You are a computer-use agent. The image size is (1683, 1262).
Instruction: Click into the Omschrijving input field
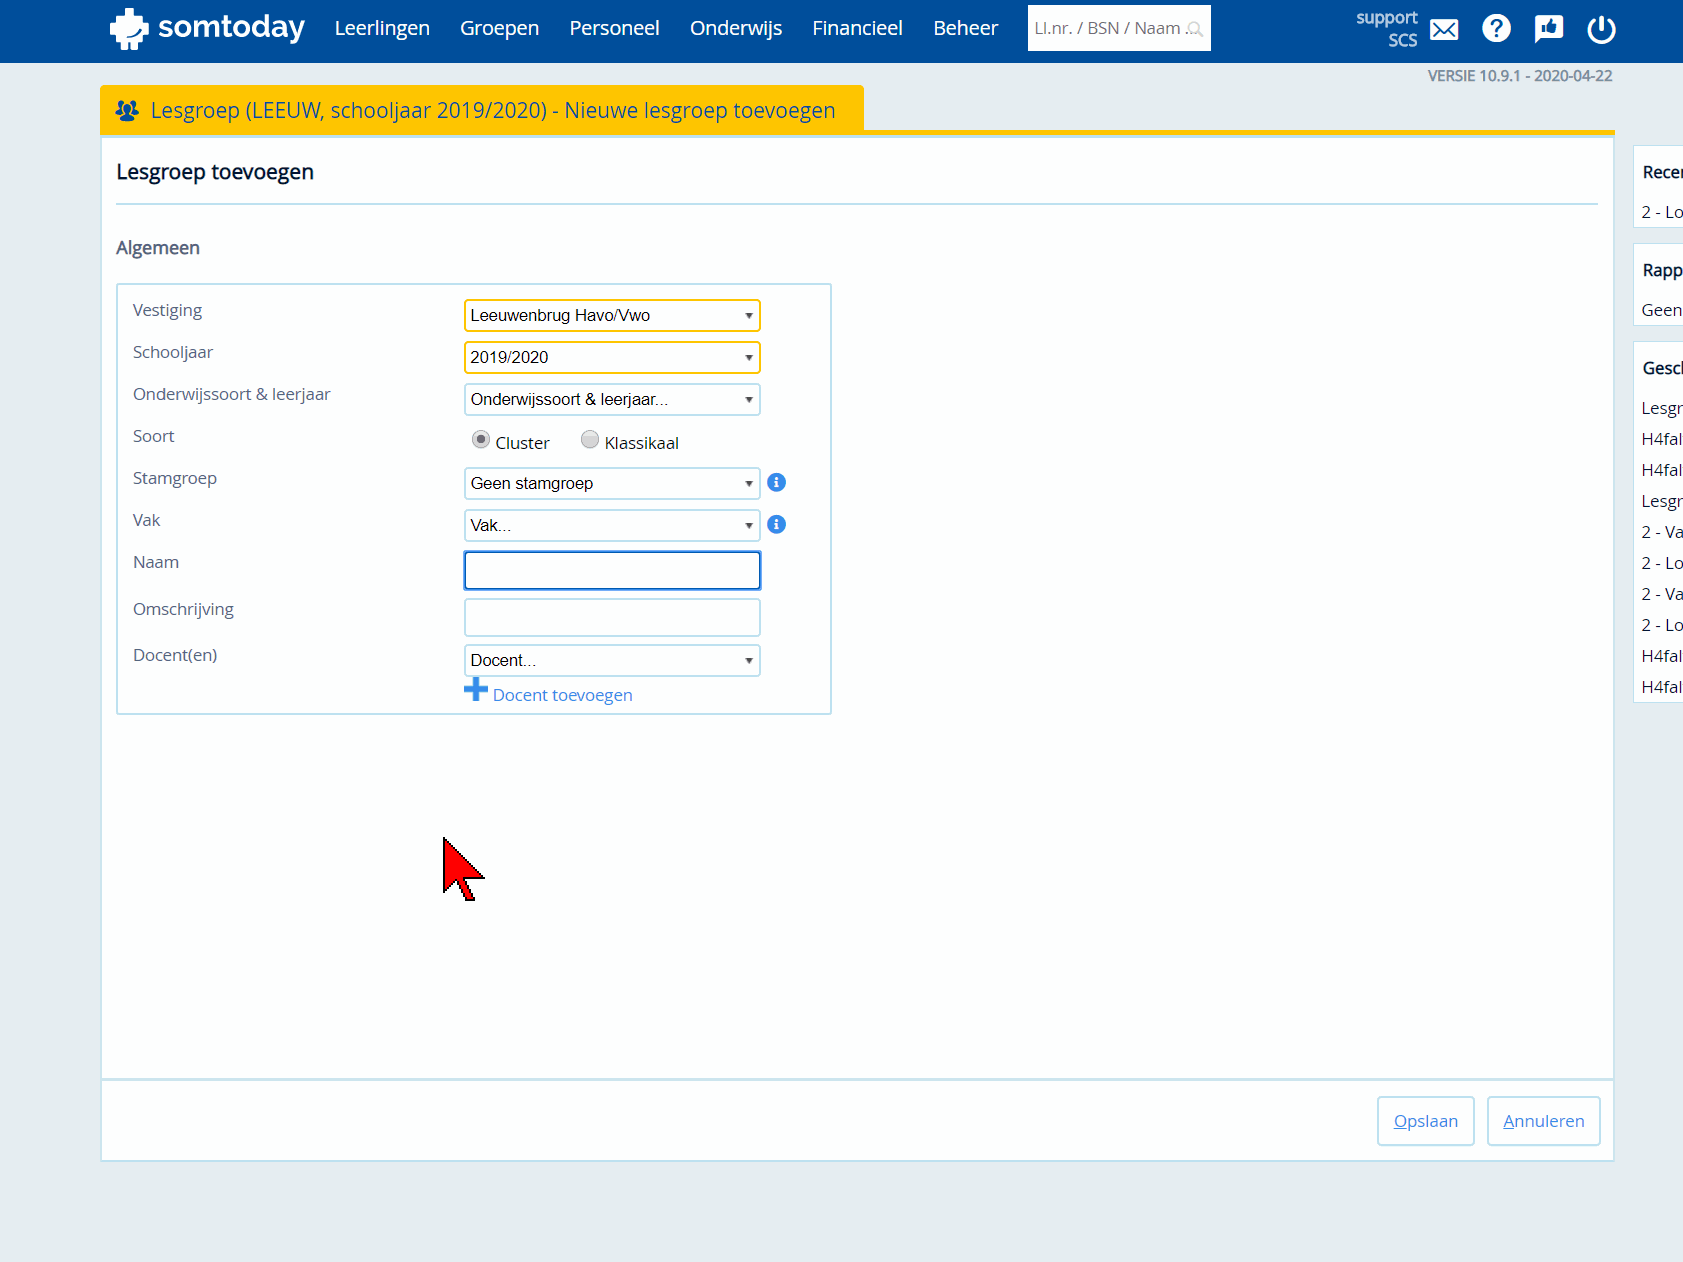612,618
